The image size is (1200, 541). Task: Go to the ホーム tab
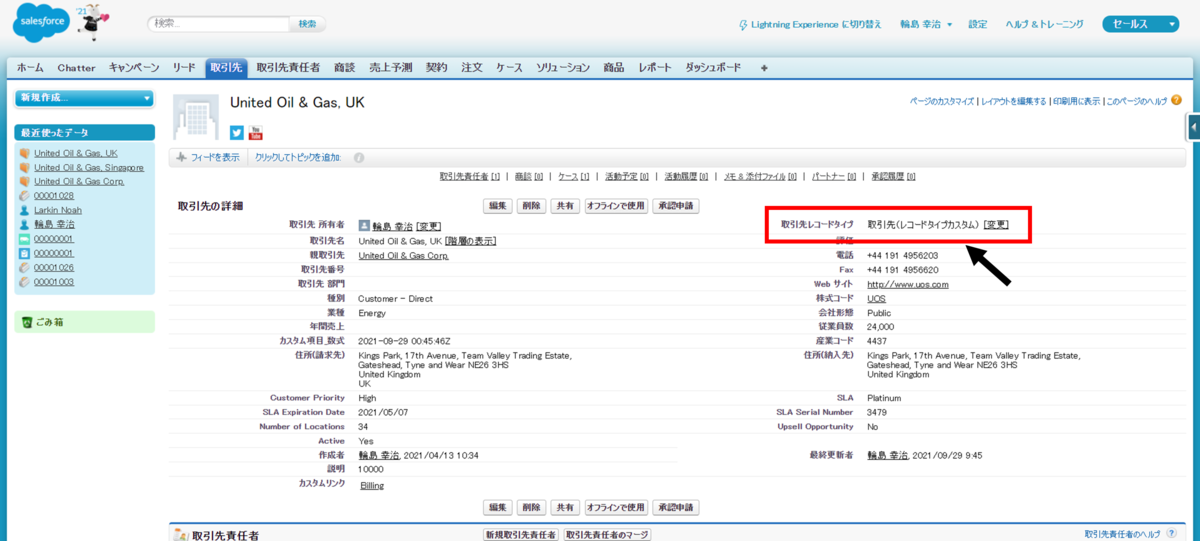(x=30, y=68)
